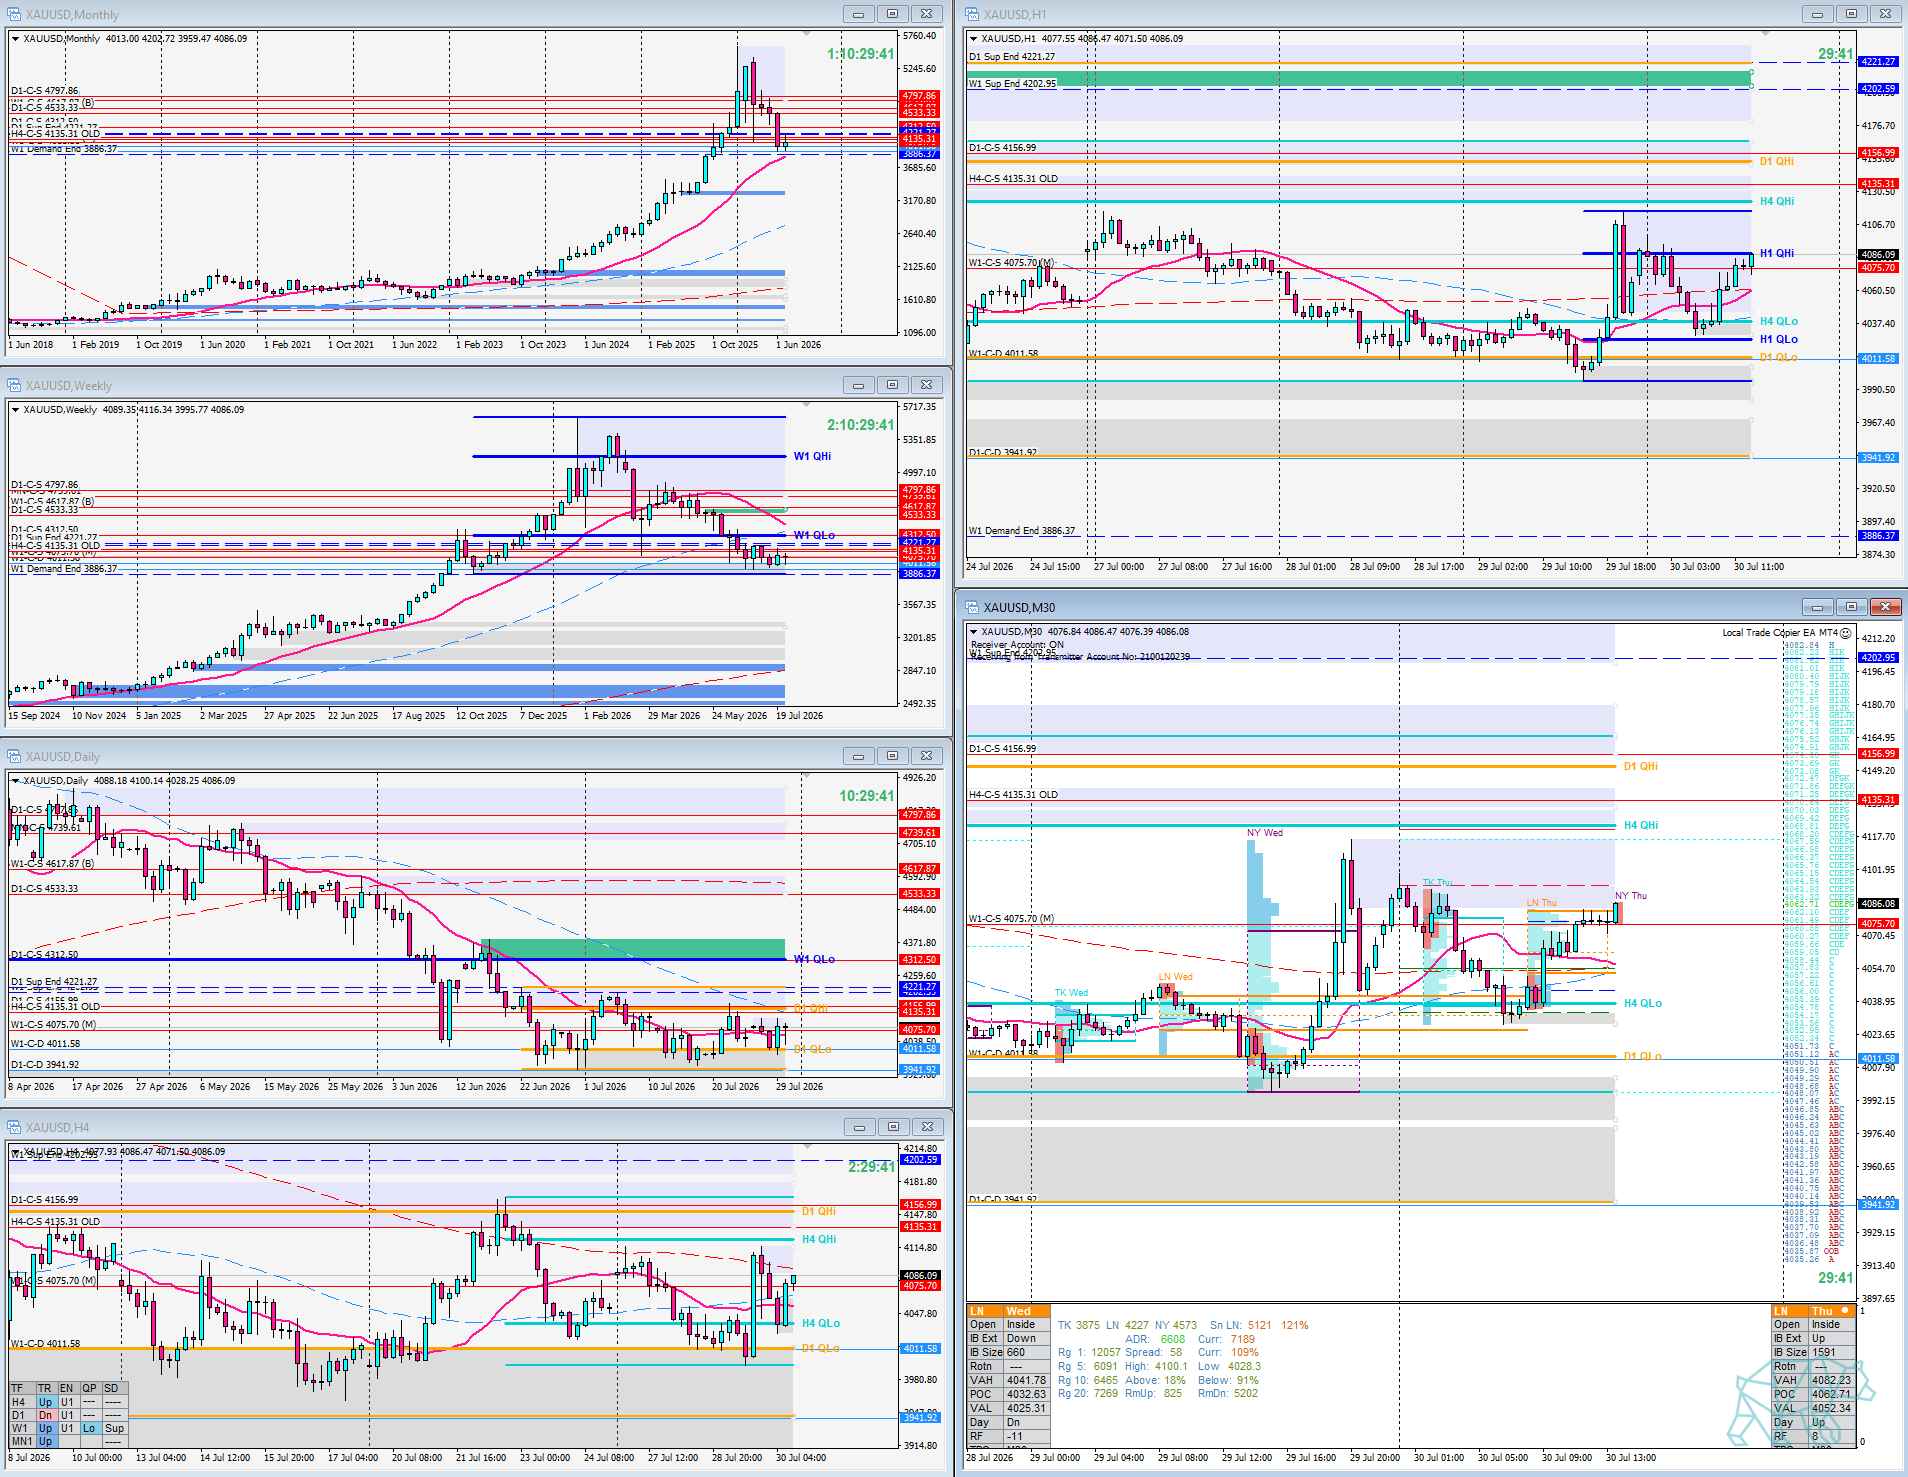Click the QP column header in trend table
This screenshot has width=1908, height=1477.
click(89, 1389)
